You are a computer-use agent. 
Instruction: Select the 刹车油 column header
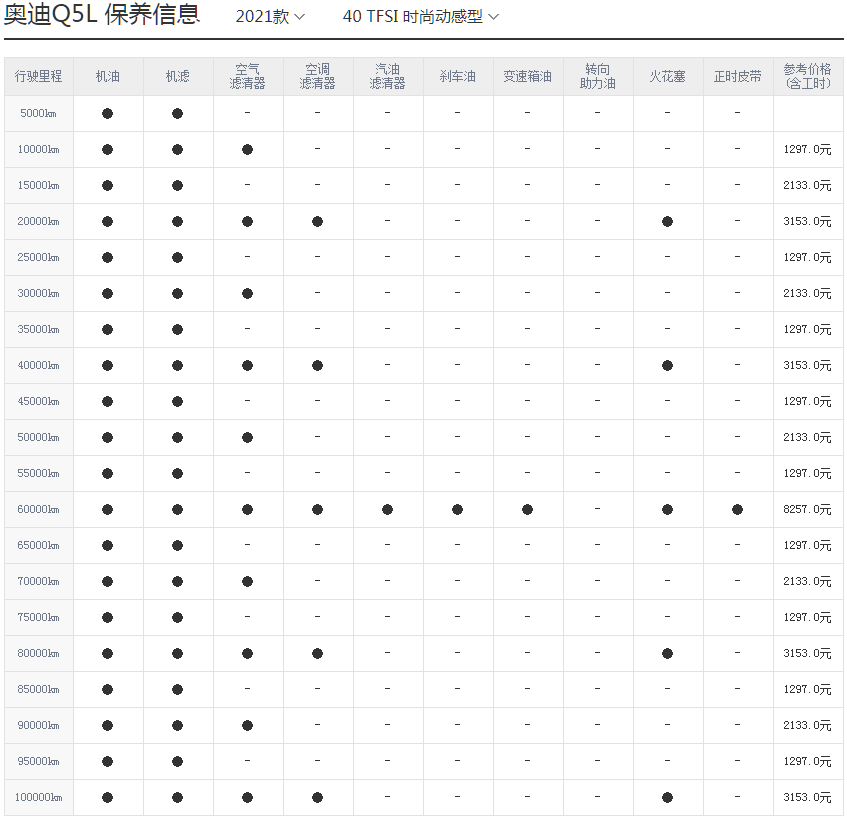tap(458, 77)
